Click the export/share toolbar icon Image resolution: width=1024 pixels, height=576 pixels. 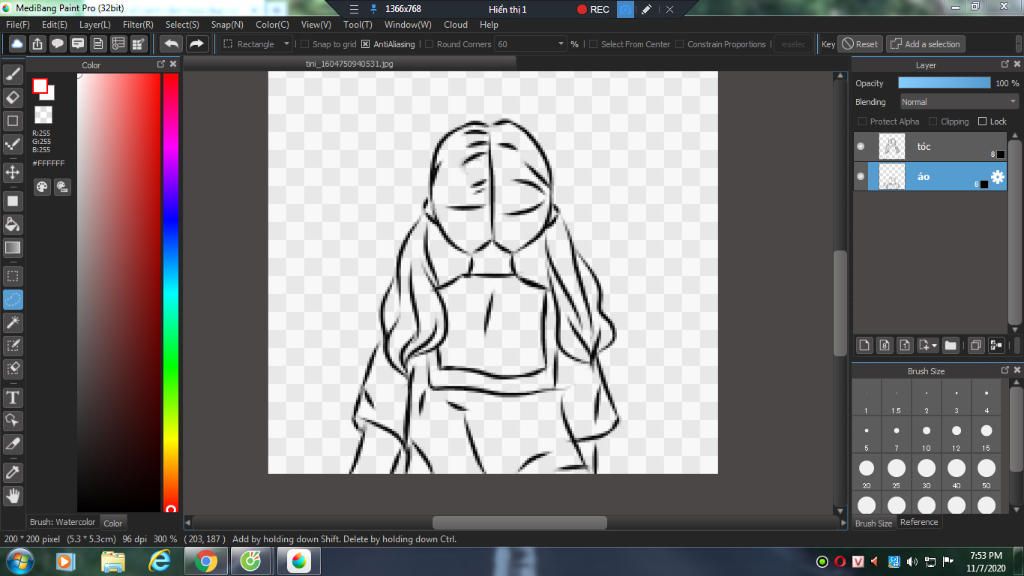click(x=37, y=44)
